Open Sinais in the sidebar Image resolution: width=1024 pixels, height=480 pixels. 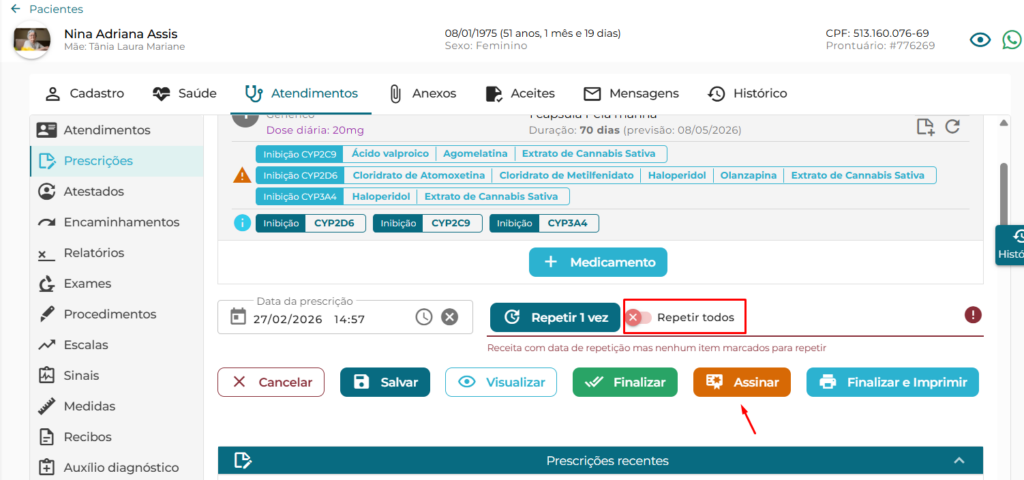coord(117,376)
